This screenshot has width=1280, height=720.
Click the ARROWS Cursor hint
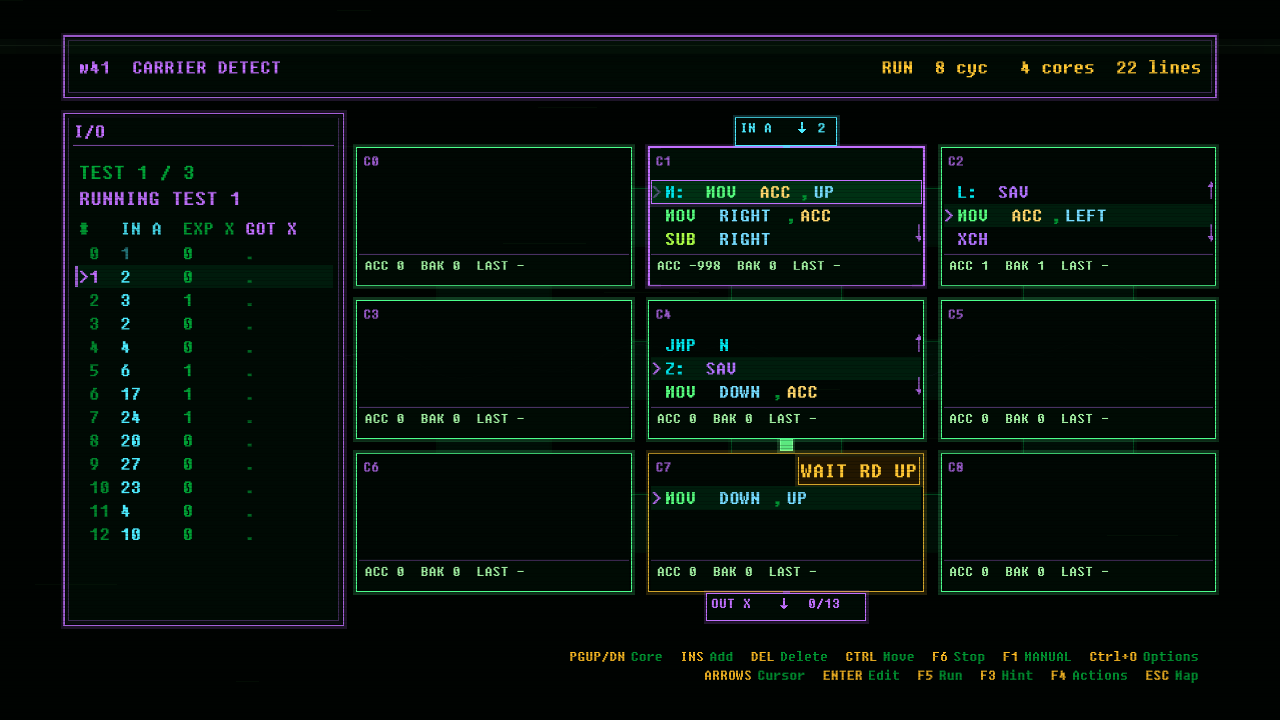point(755,675)
